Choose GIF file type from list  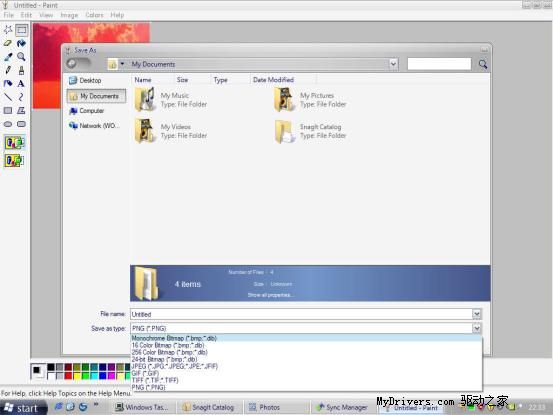pos(306,373)
